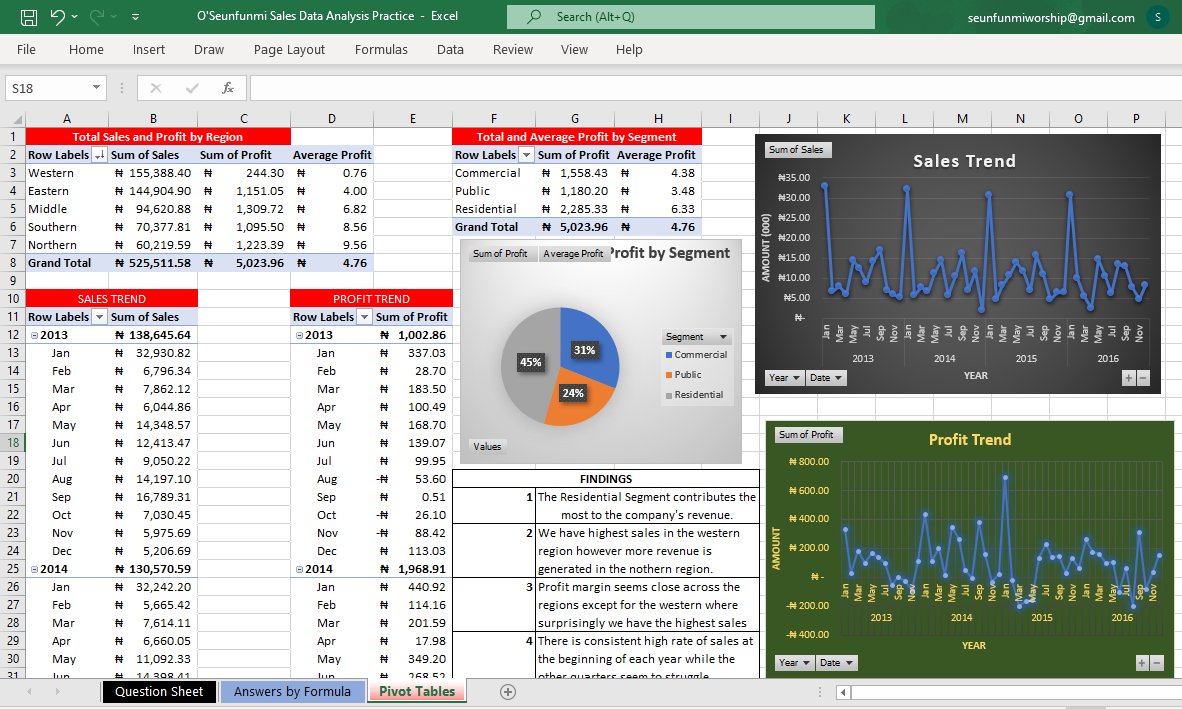Click the Sum of Sales field button
Image resolution: width=1182 pixels, height=709 pixels.
point(797,148)
